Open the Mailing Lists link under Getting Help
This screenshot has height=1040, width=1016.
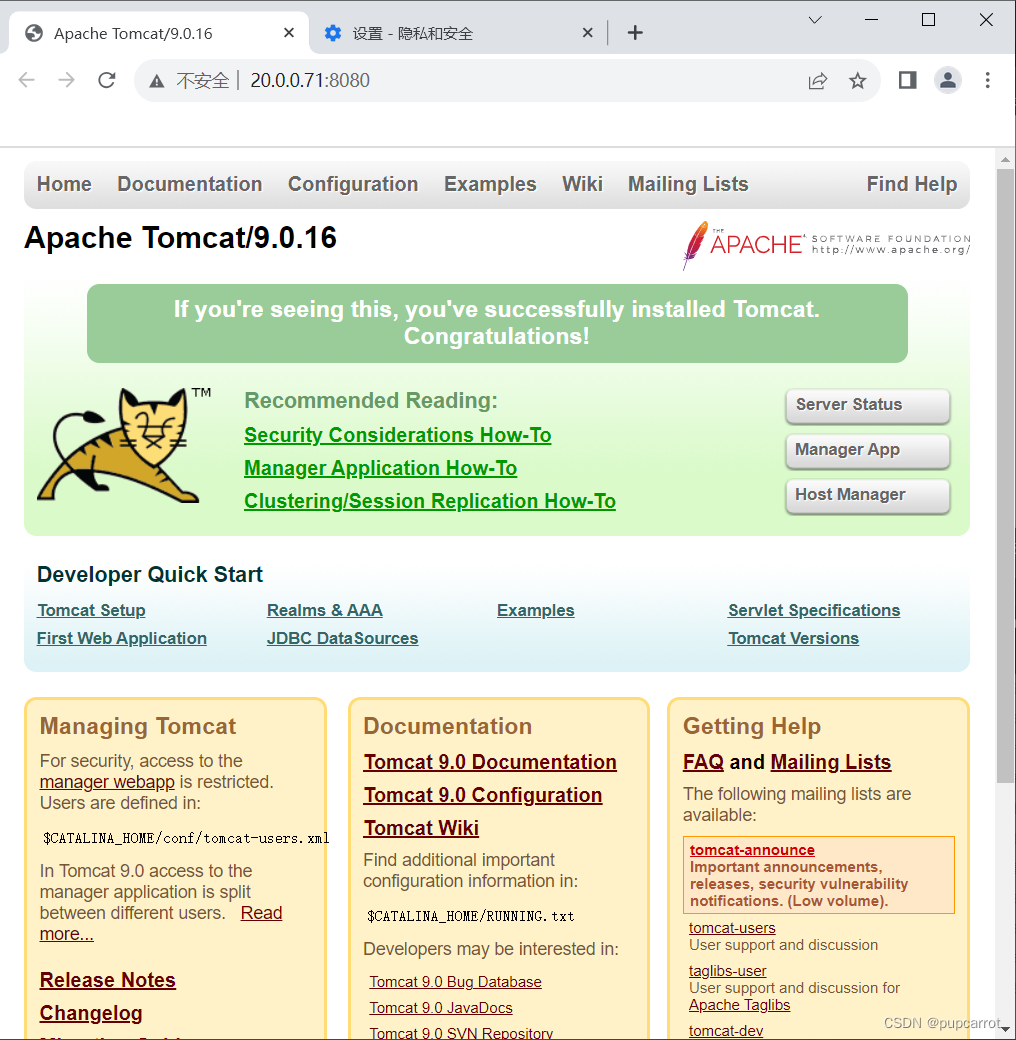830,762
